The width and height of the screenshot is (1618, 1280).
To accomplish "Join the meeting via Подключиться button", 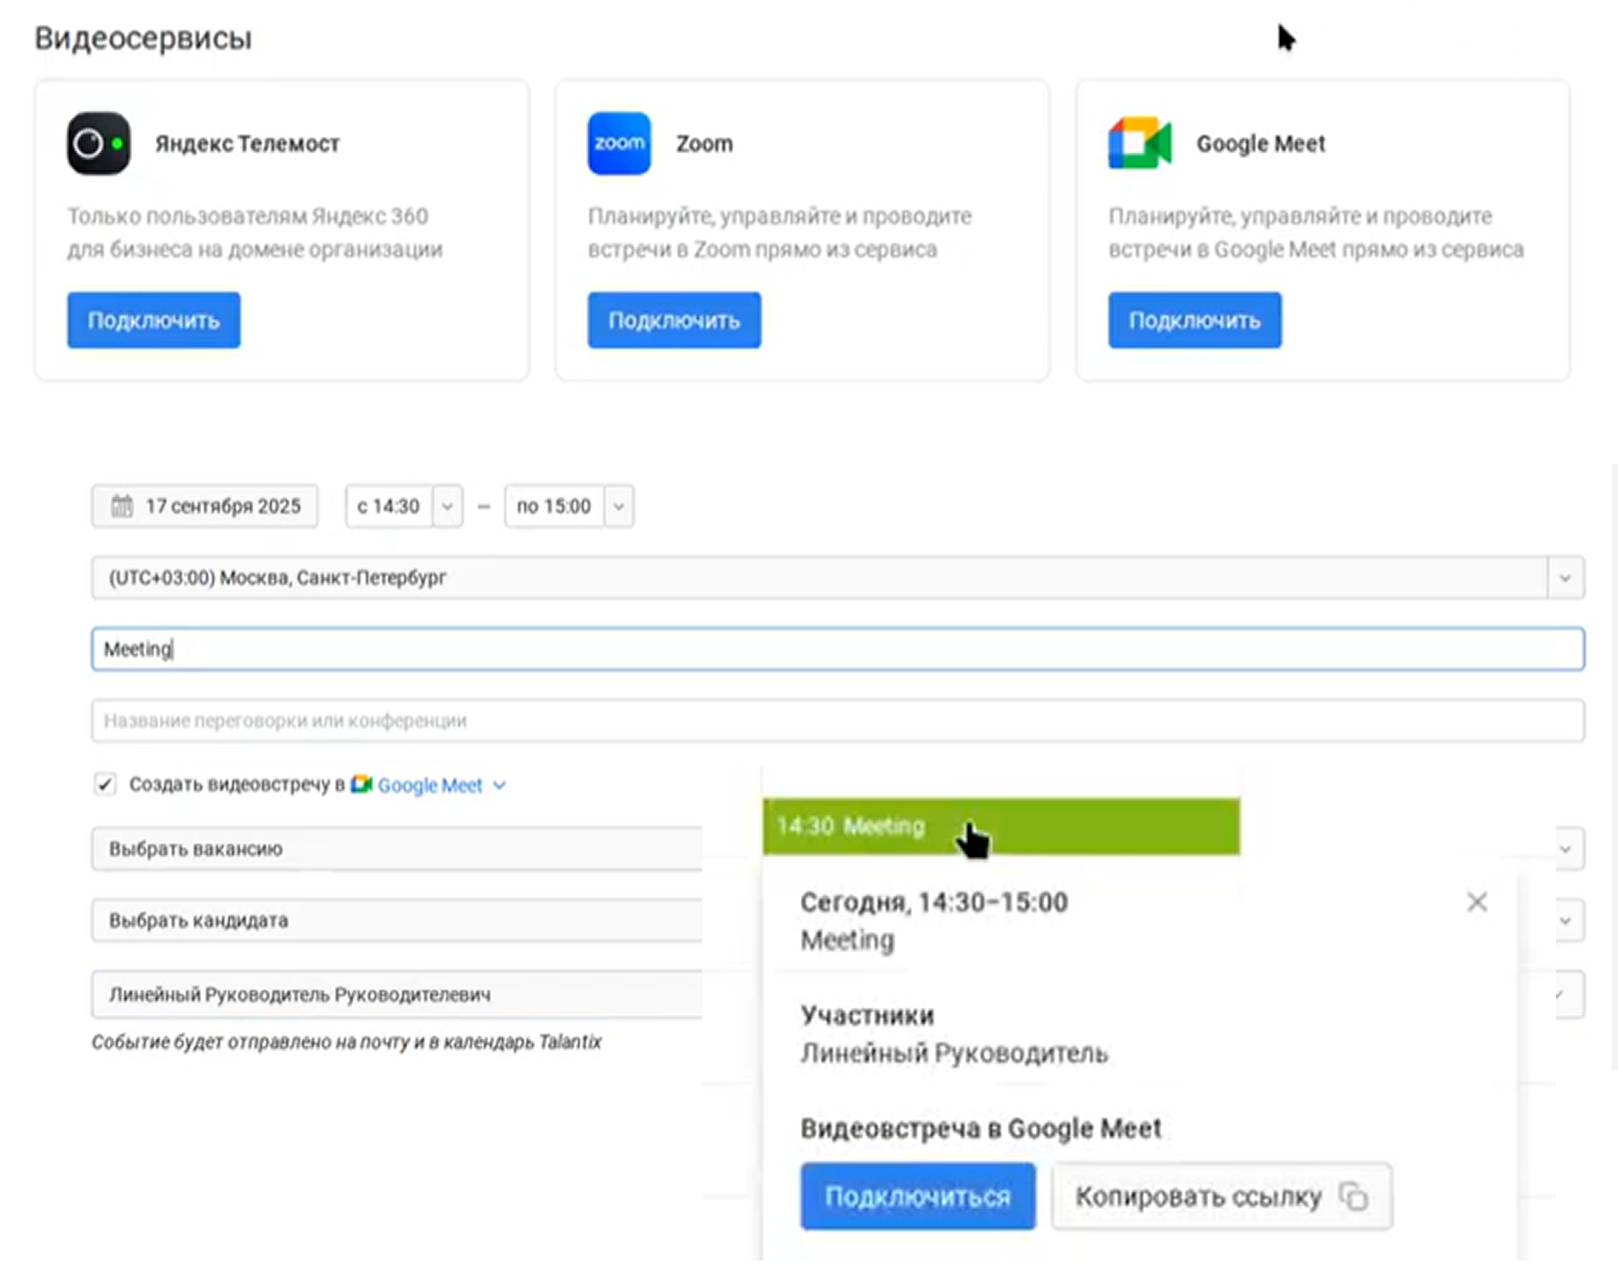I will (917, 1196).
